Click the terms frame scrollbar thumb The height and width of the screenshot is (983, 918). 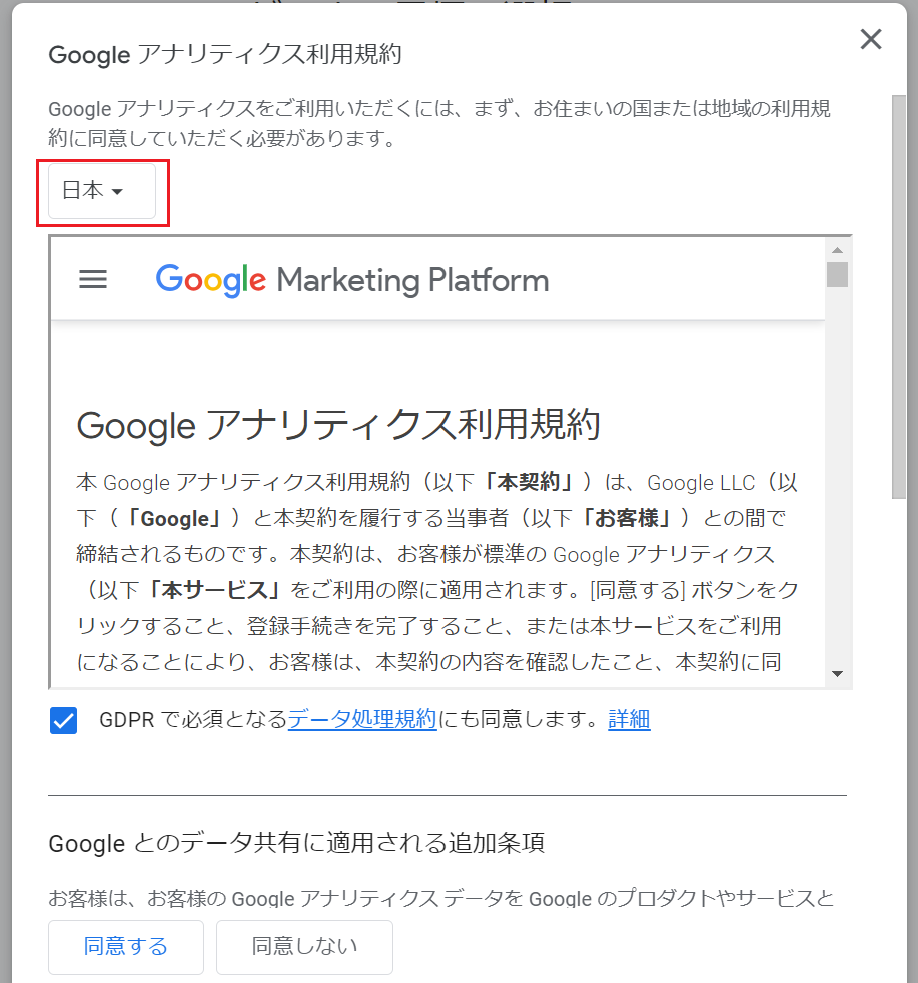[837, 275]
